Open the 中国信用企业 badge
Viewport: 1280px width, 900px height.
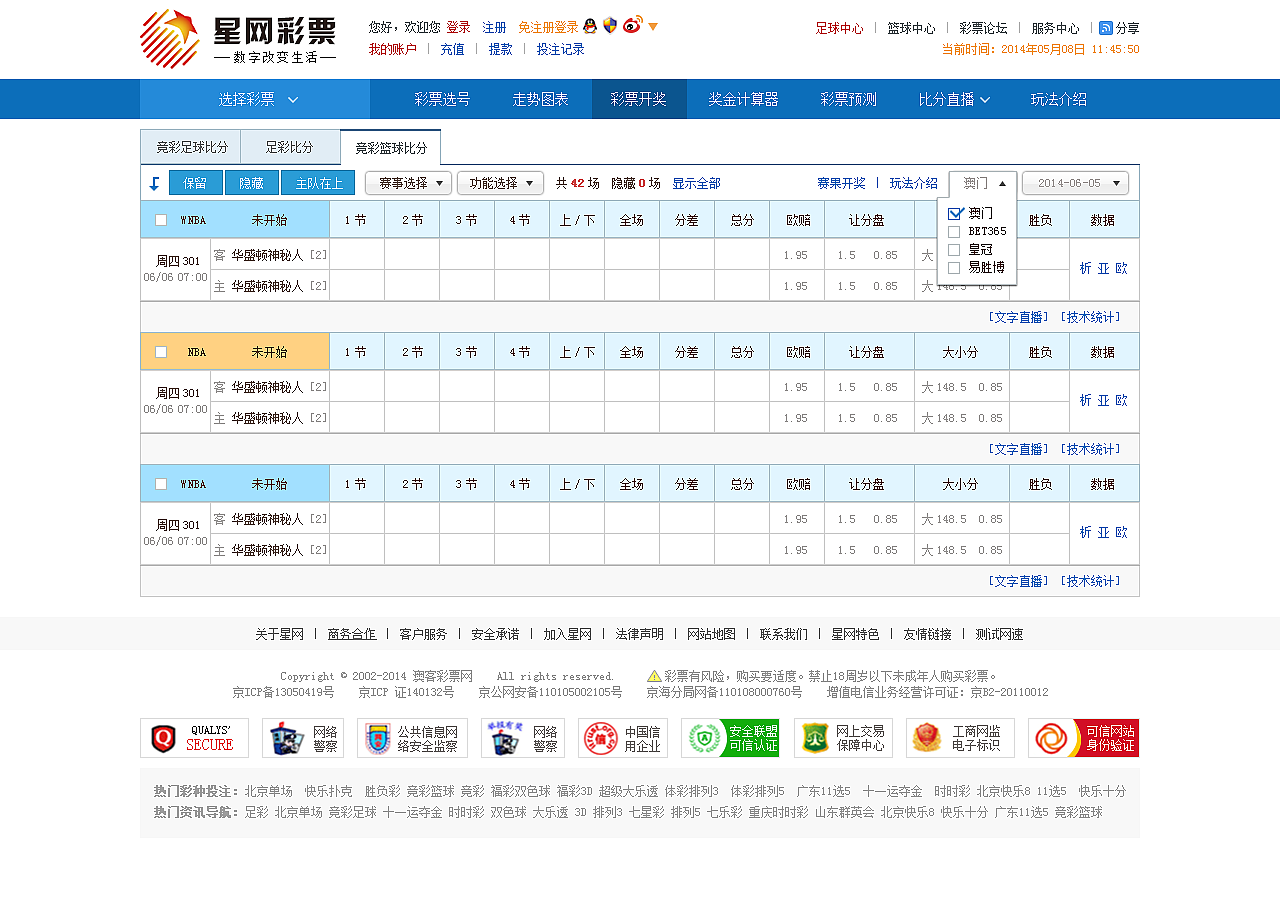[623, 738]
